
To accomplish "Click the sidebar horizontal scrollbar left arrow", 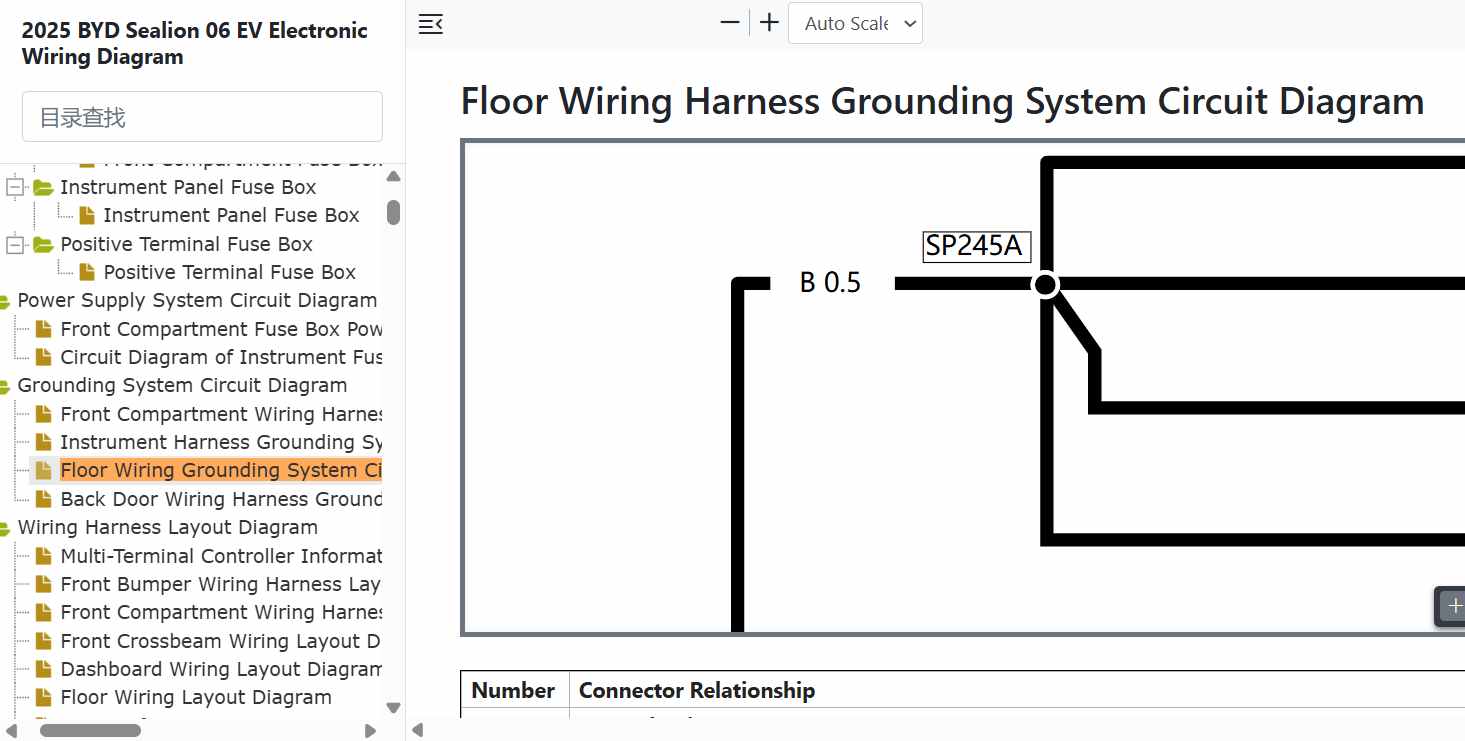I will [x=11, y=730].
